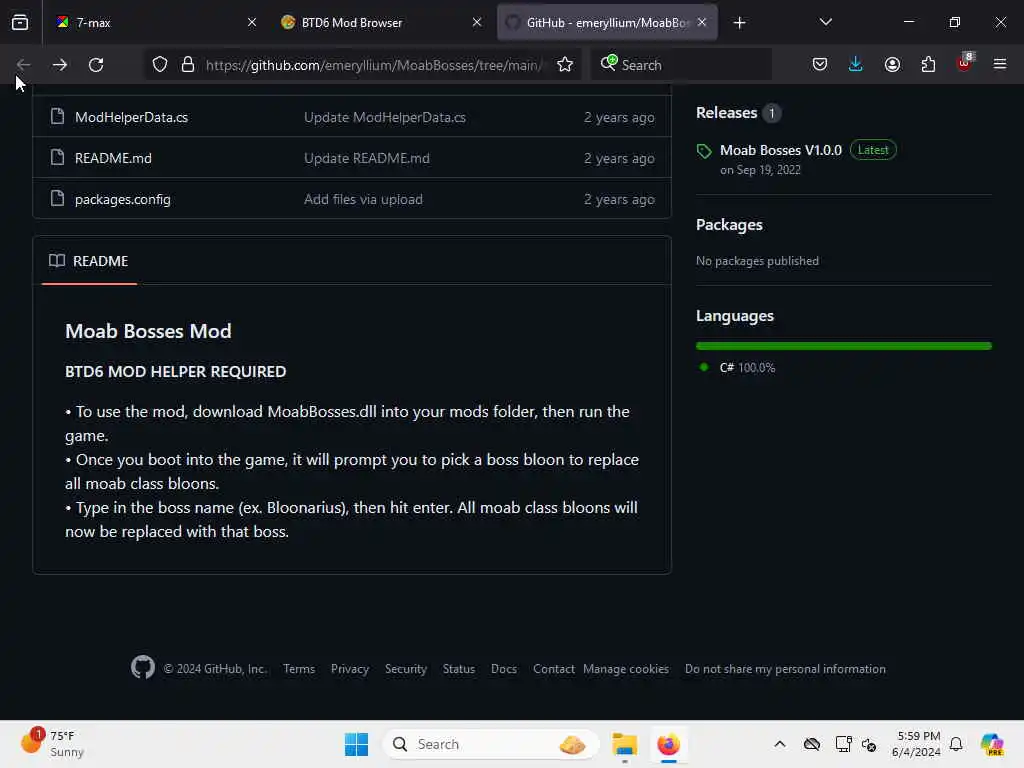Open the Docs footer link

click(x=504, y=669)
